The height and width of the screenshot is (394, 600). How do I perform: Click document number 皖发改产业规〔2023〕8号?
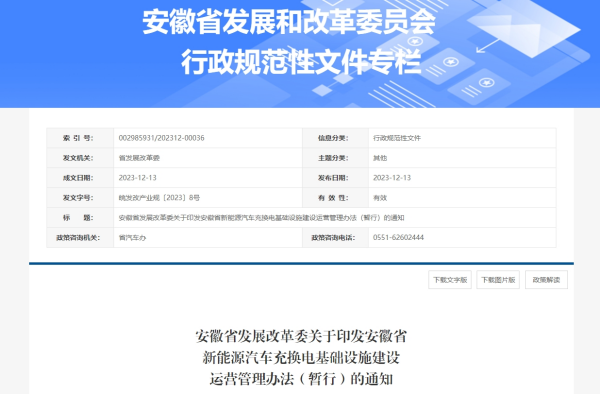point(159,198)
